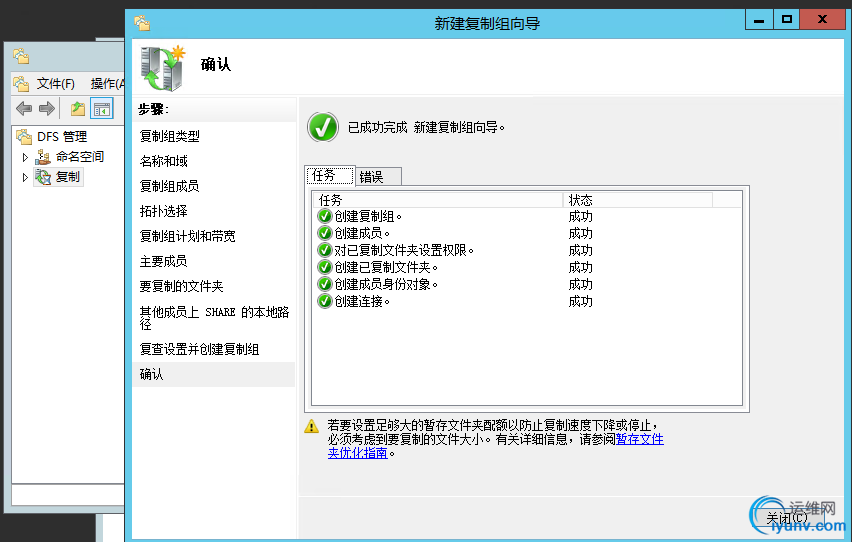Click the 拓扑选择 step
Viewport: 852px width, 542px height.
[164, 211]
